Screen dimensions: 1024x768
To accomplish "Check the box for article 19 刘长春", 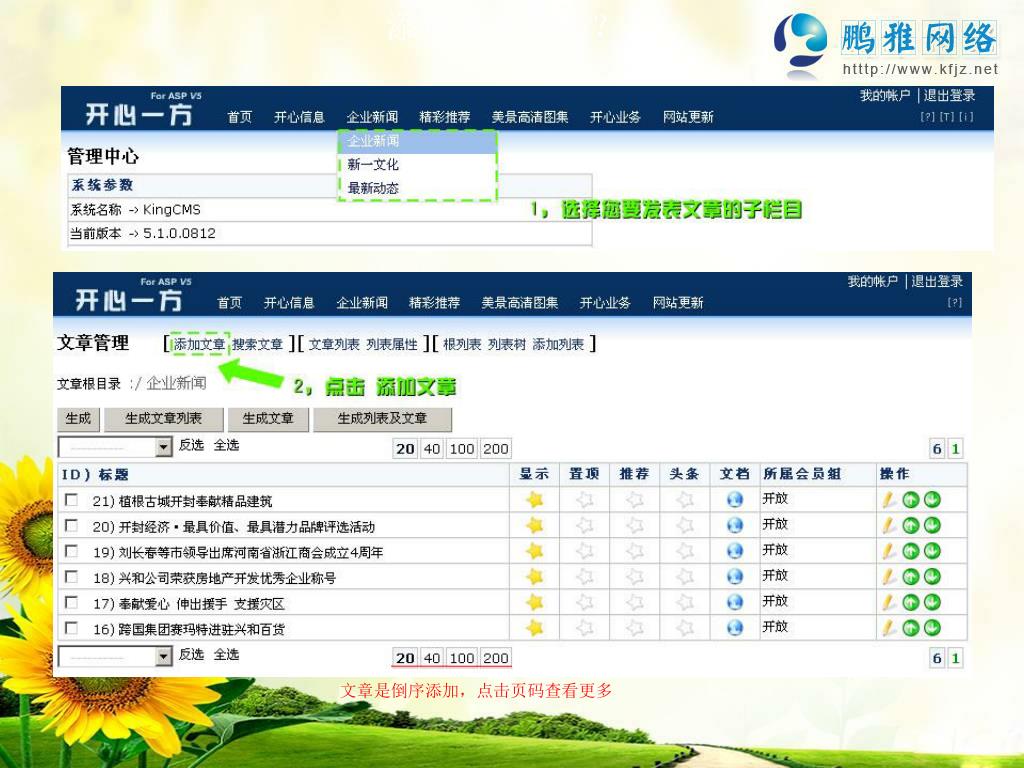I will (71, 551).
